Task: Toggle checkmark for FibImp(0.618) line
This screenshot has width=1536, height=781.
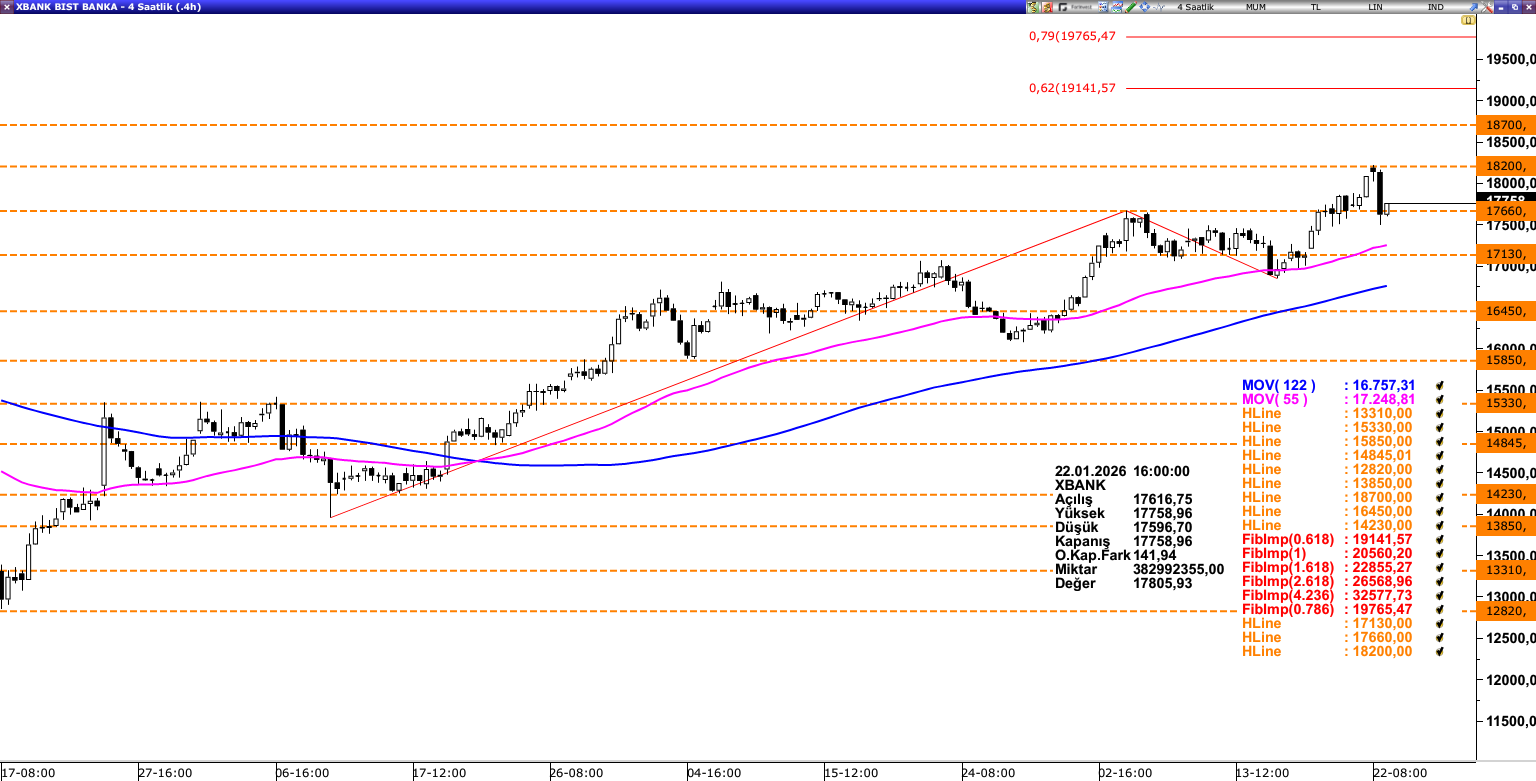Action: [x=1440, y=539]
